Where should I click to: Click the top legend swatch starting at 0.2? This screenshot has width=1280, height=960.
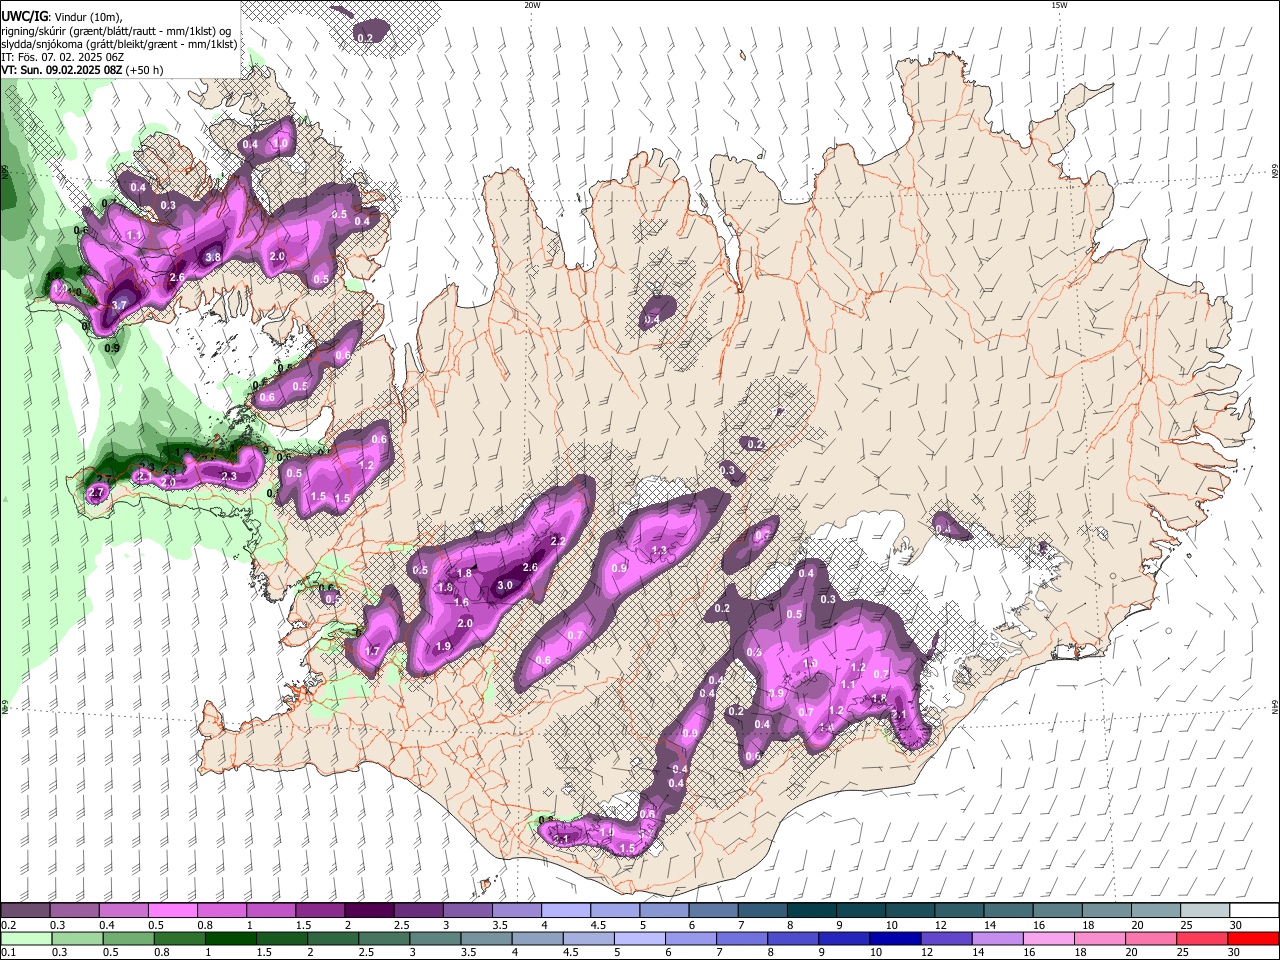[25, 911]
